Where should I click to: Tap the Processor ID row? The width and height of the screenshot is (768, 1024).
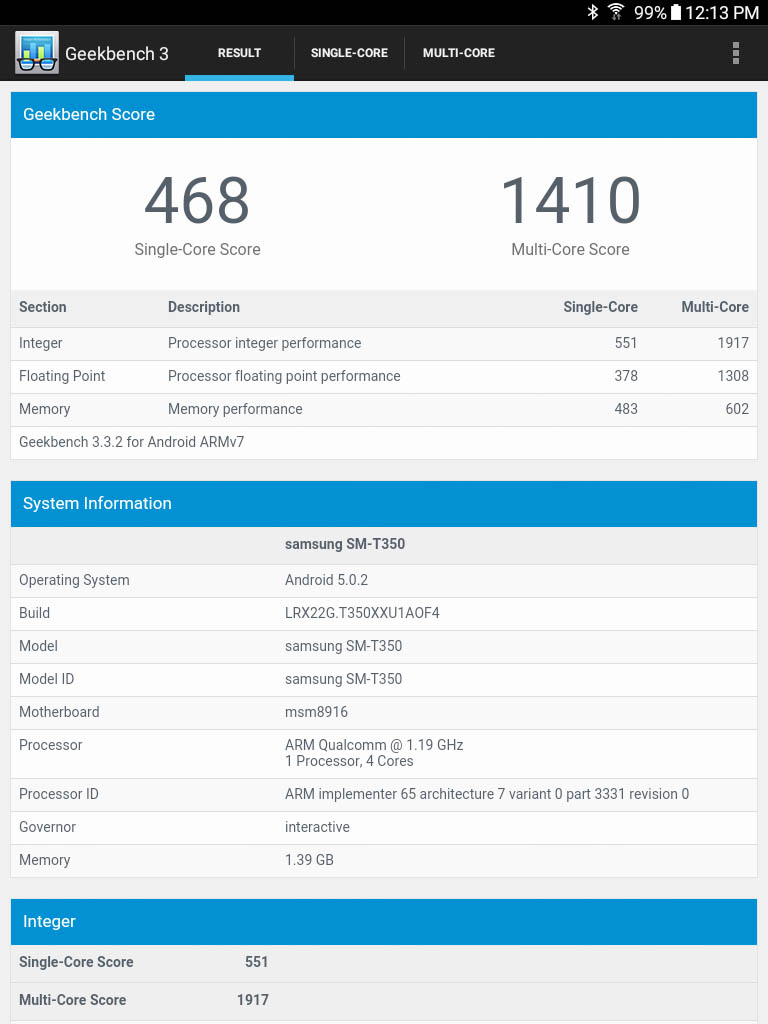[x=384, y=794]
